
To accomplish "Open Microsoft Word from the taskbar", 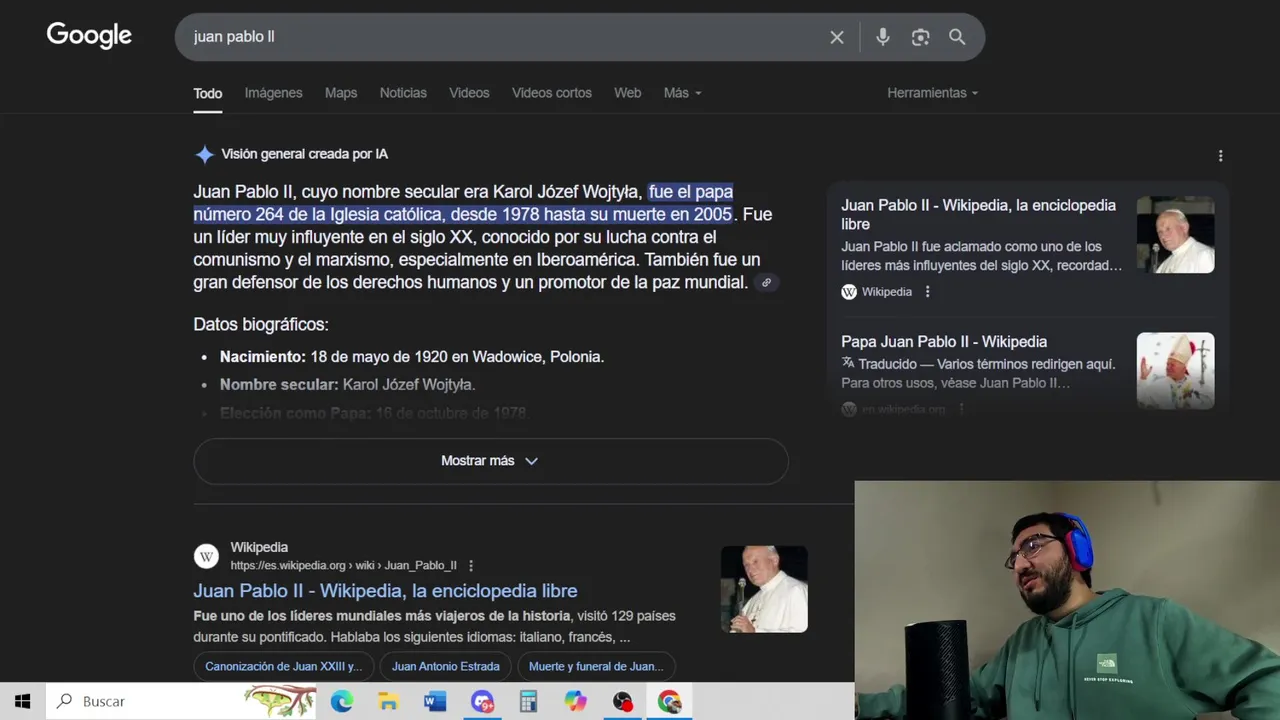I will pos(435,702).
